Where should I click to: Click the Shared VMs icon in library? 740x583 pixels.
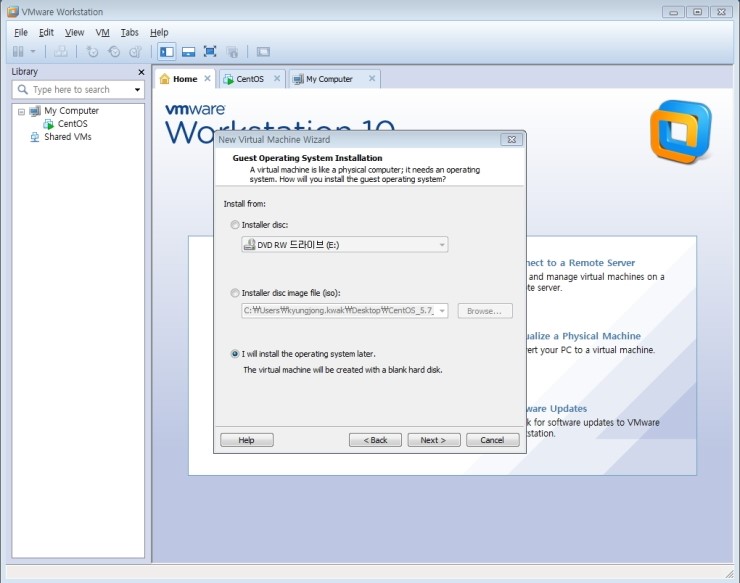tap(34, 137)
